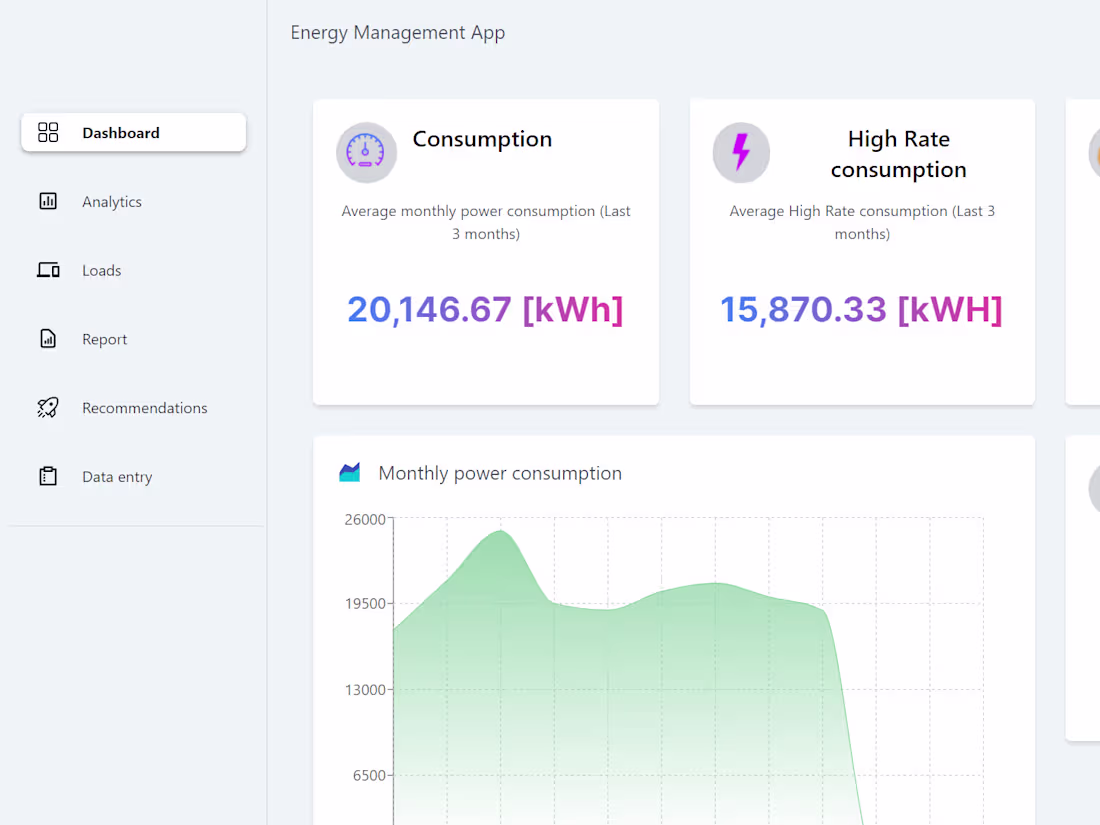Navigate to the Report page
The height and width of the screenshot is (825, 1100).
tap(105, 339)
